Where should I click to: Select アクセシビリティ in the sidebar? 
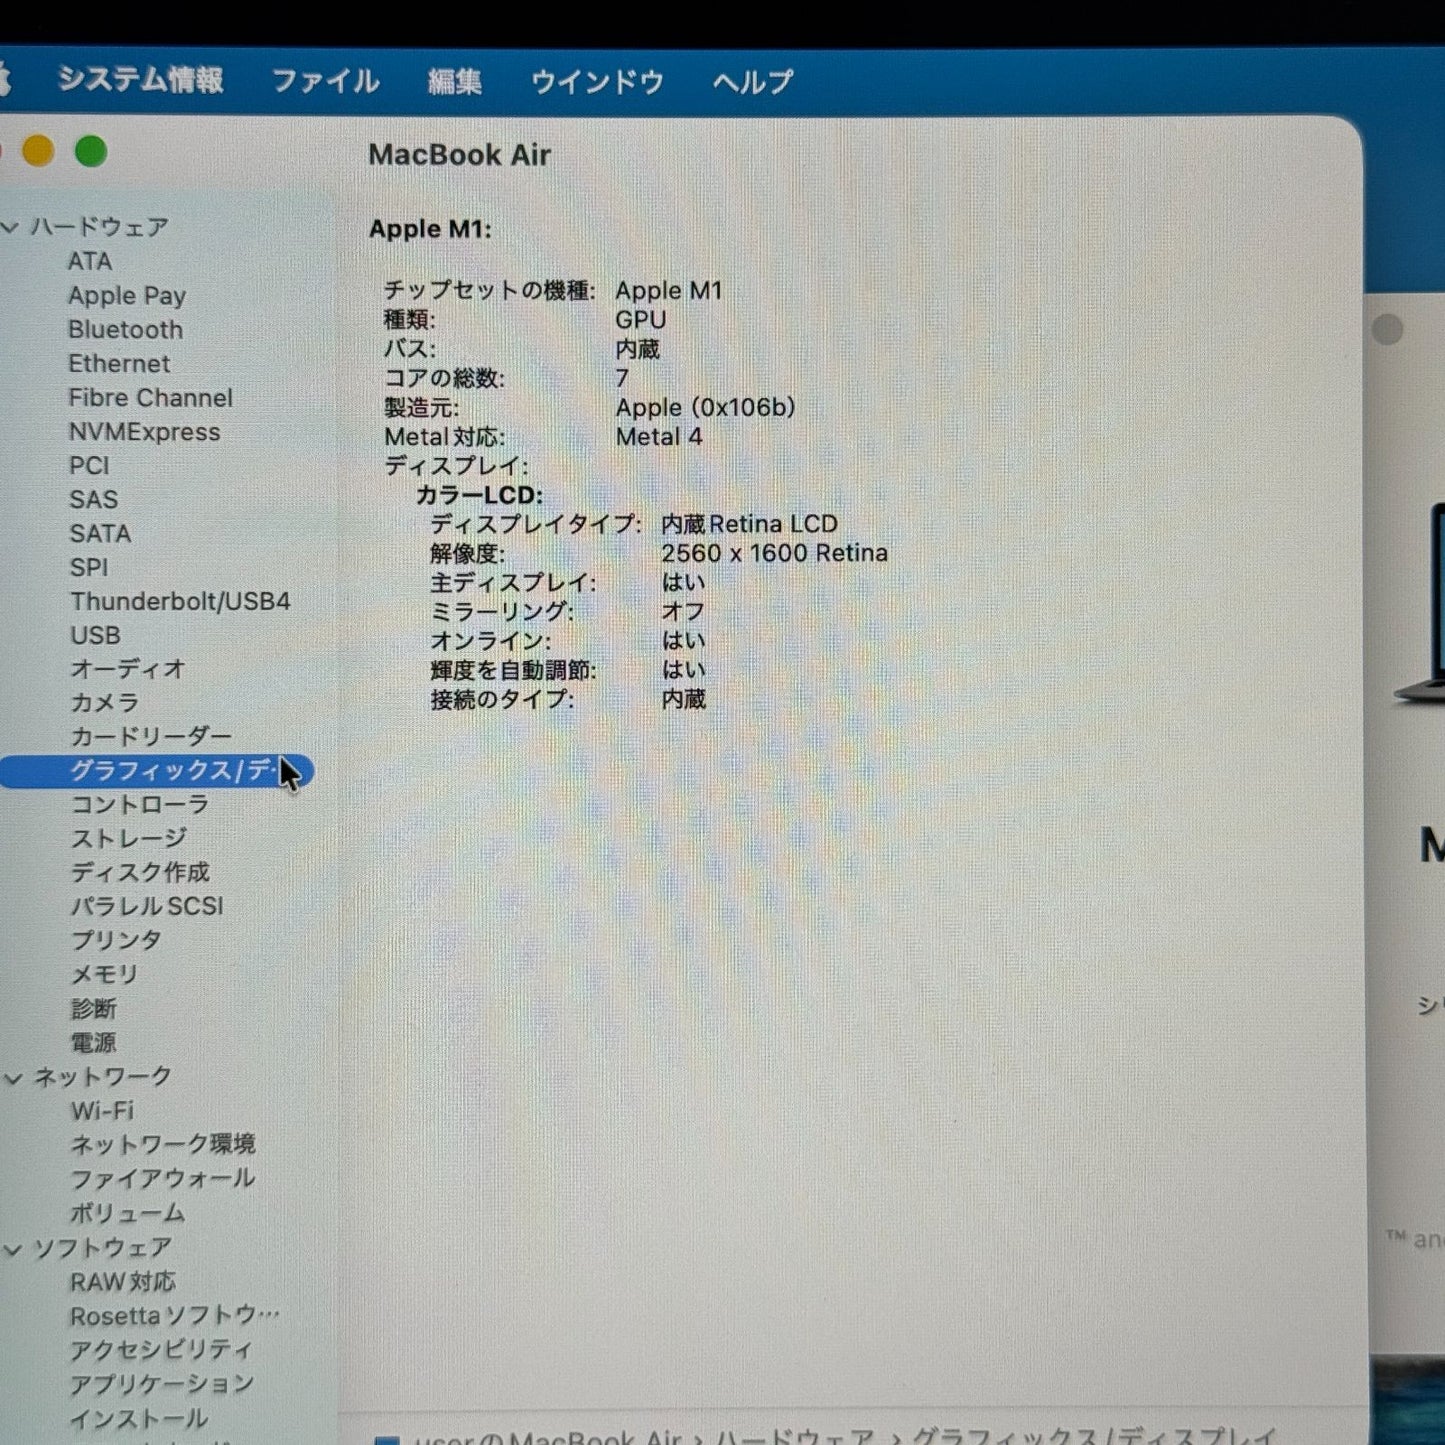161,1350
